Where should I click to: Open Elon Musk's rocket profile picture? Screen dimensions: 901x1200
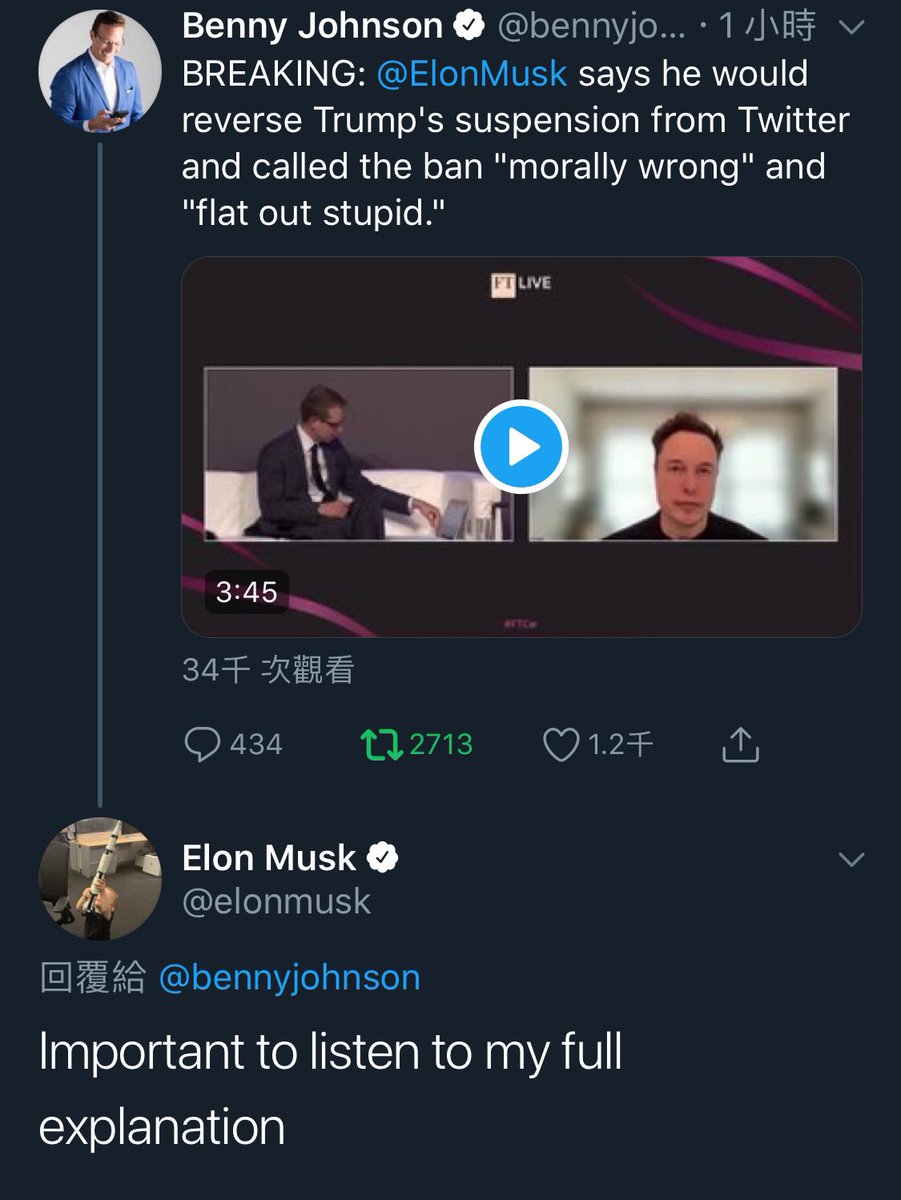tap(99, 879)
